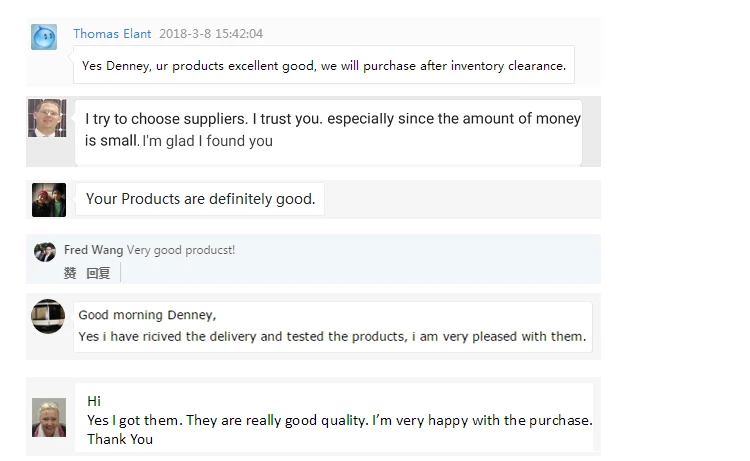Click round avatar beside 'Good morning Denney'

click(x=48, y=316)
